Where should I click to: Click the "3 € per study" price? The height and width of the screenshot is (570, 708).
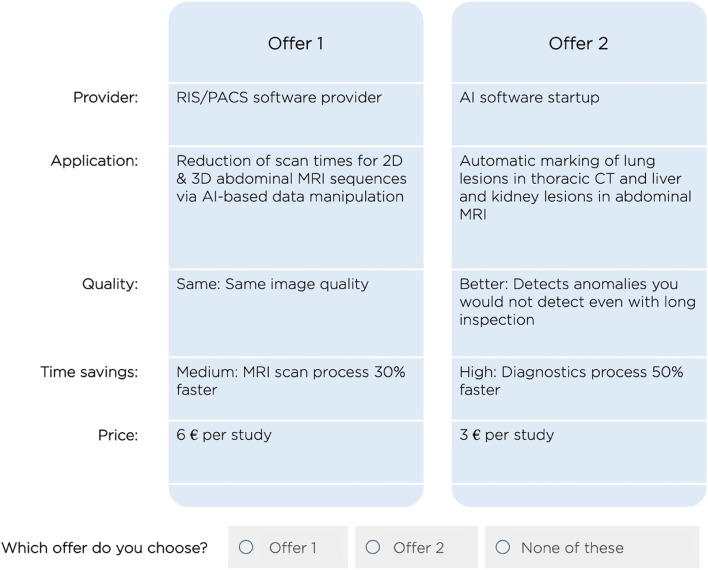tap(506, 435)
